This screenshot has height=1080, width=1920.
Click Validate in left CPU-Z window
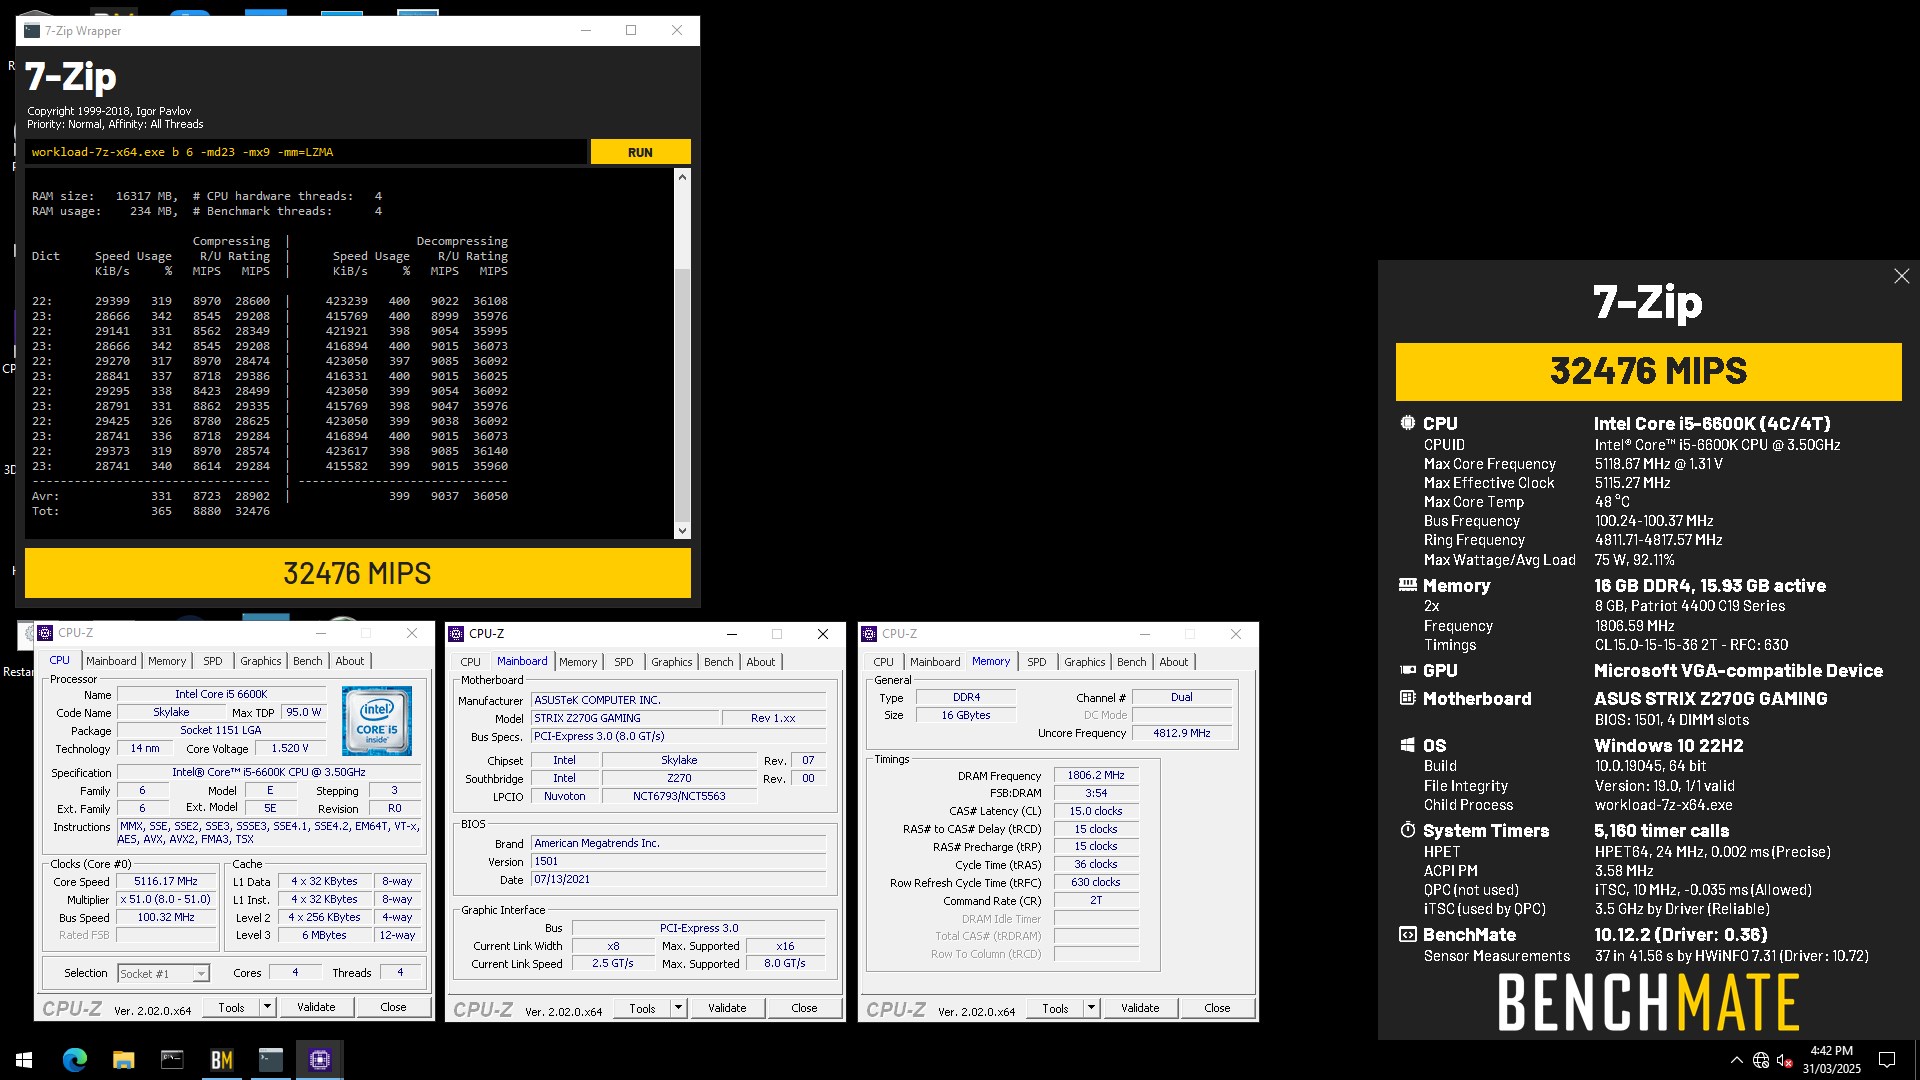(316, 1007)
